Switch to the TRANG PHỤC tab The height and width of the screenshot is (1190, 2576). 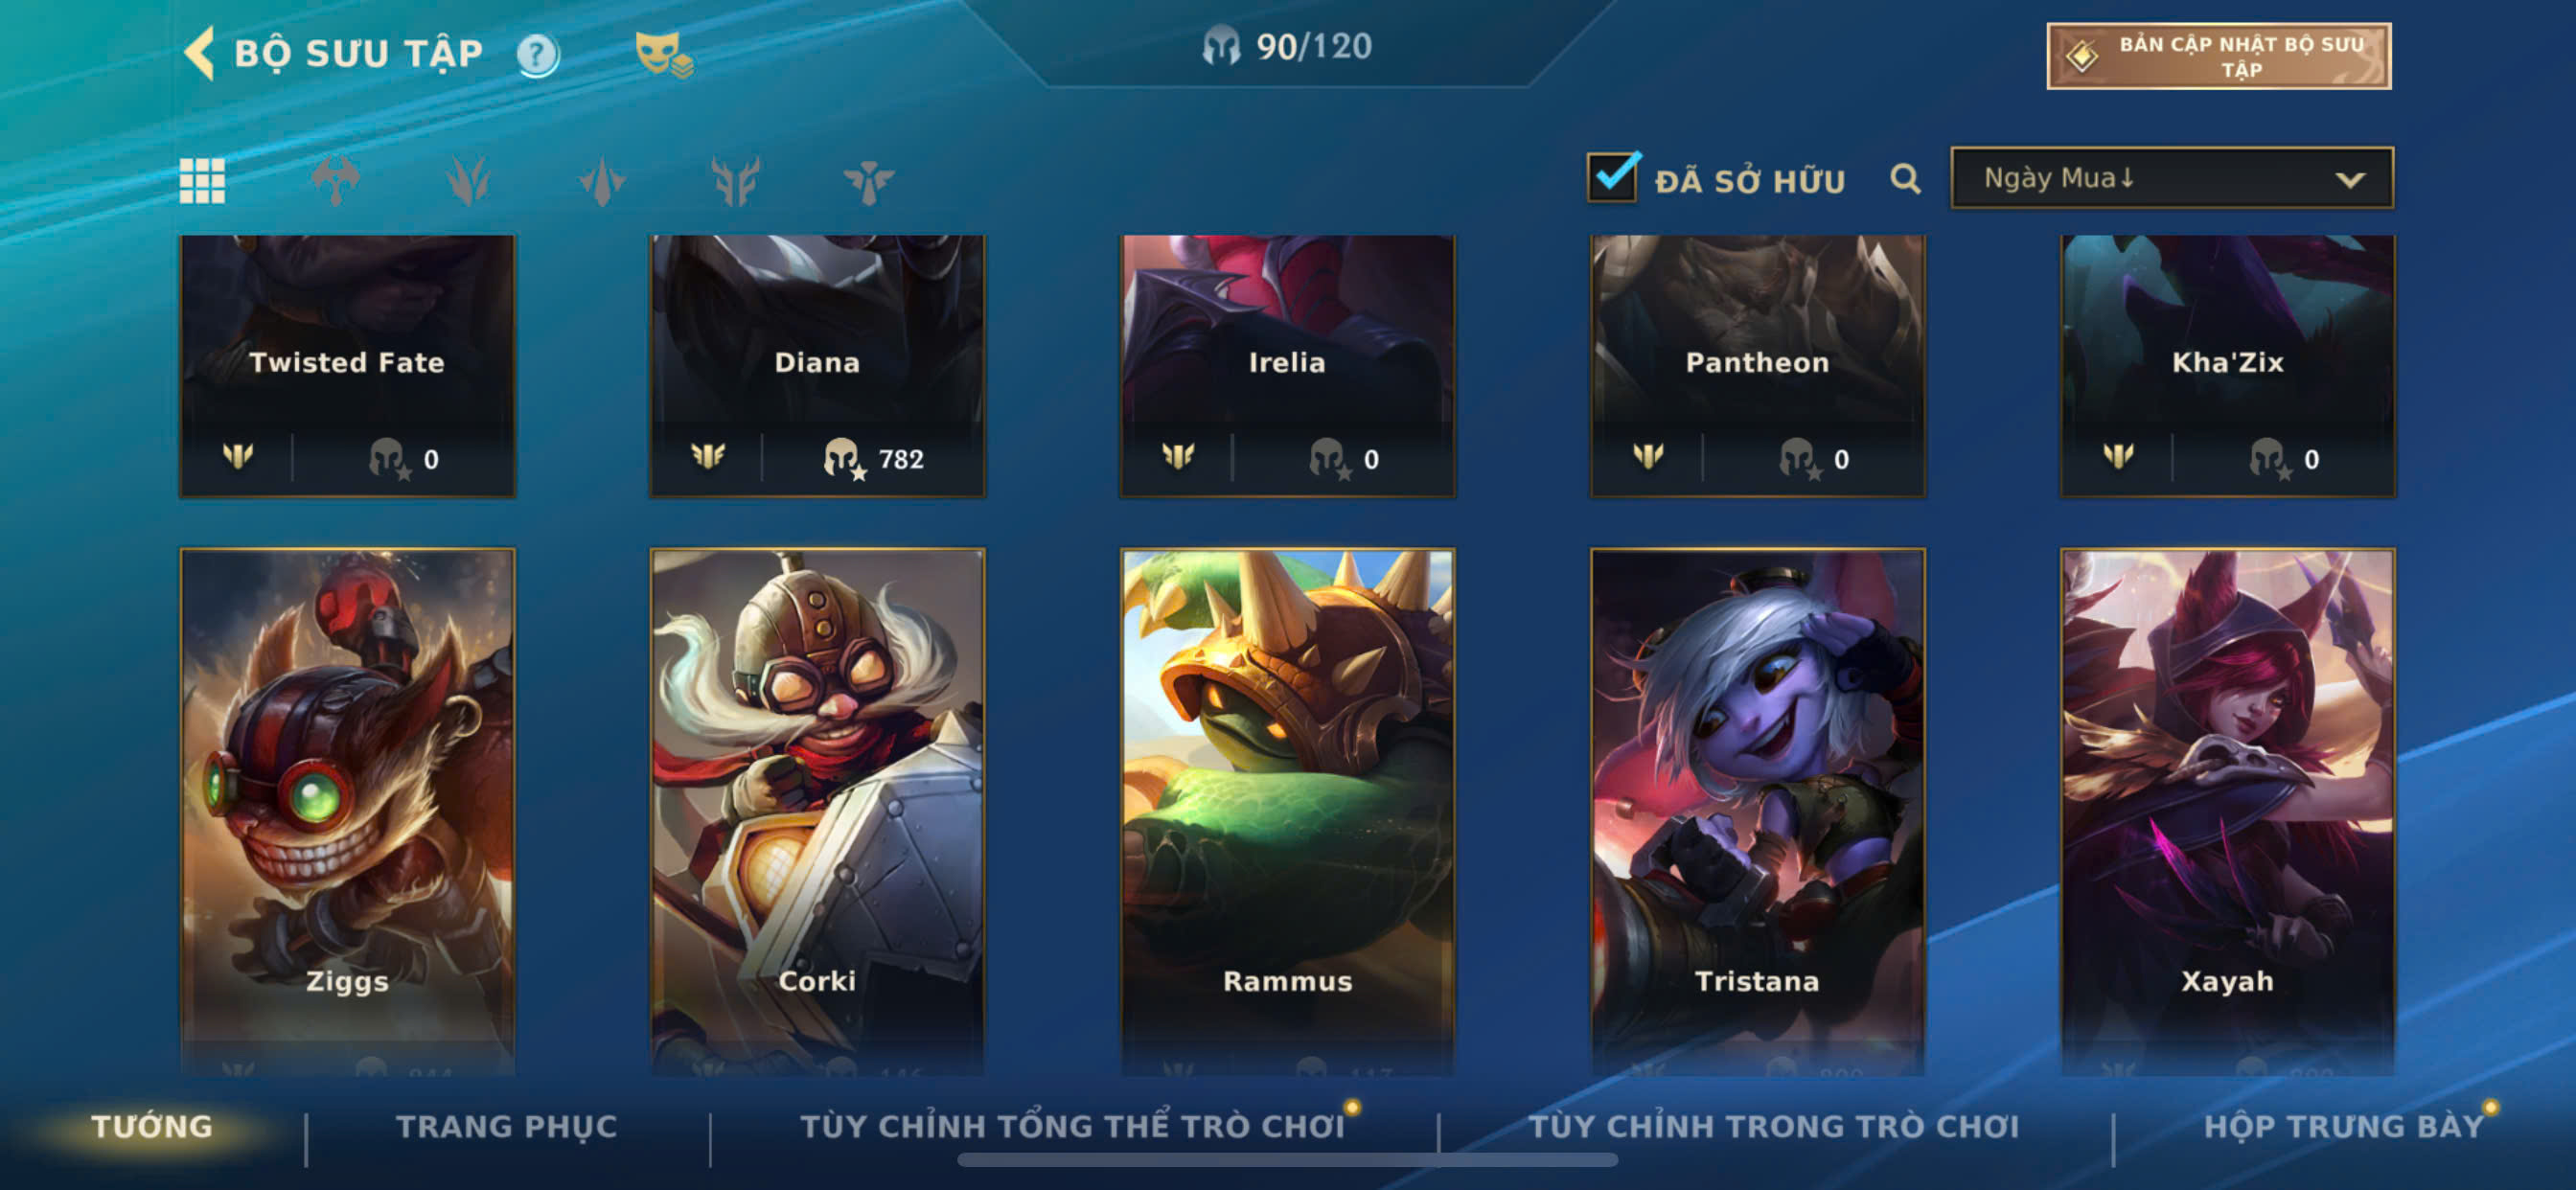tap(507, 1127)
